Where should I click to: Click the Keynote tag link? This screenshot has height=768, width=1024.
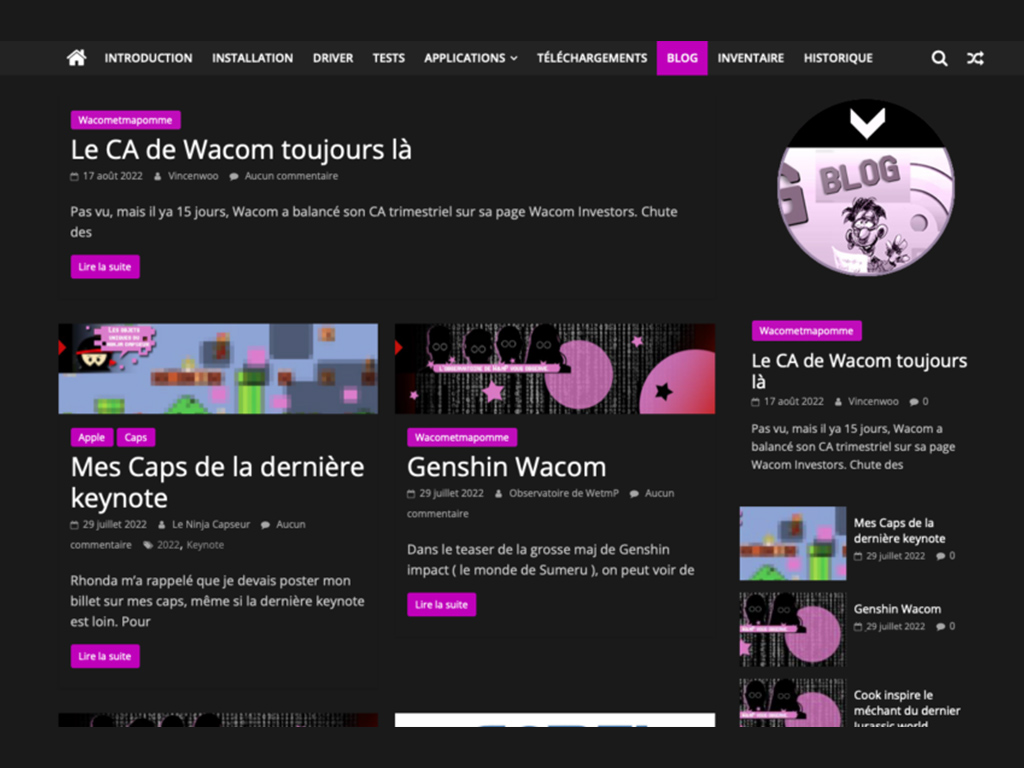point(205,545)
